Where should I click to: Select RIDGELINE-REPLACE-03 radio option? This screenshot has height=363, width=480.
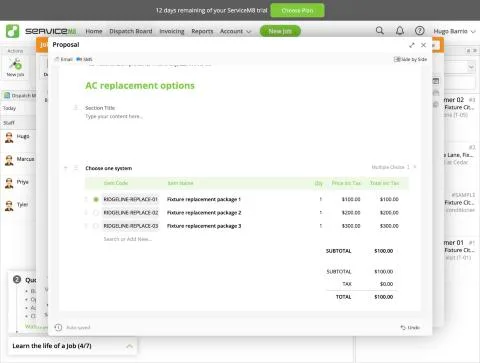coord(96,226)
